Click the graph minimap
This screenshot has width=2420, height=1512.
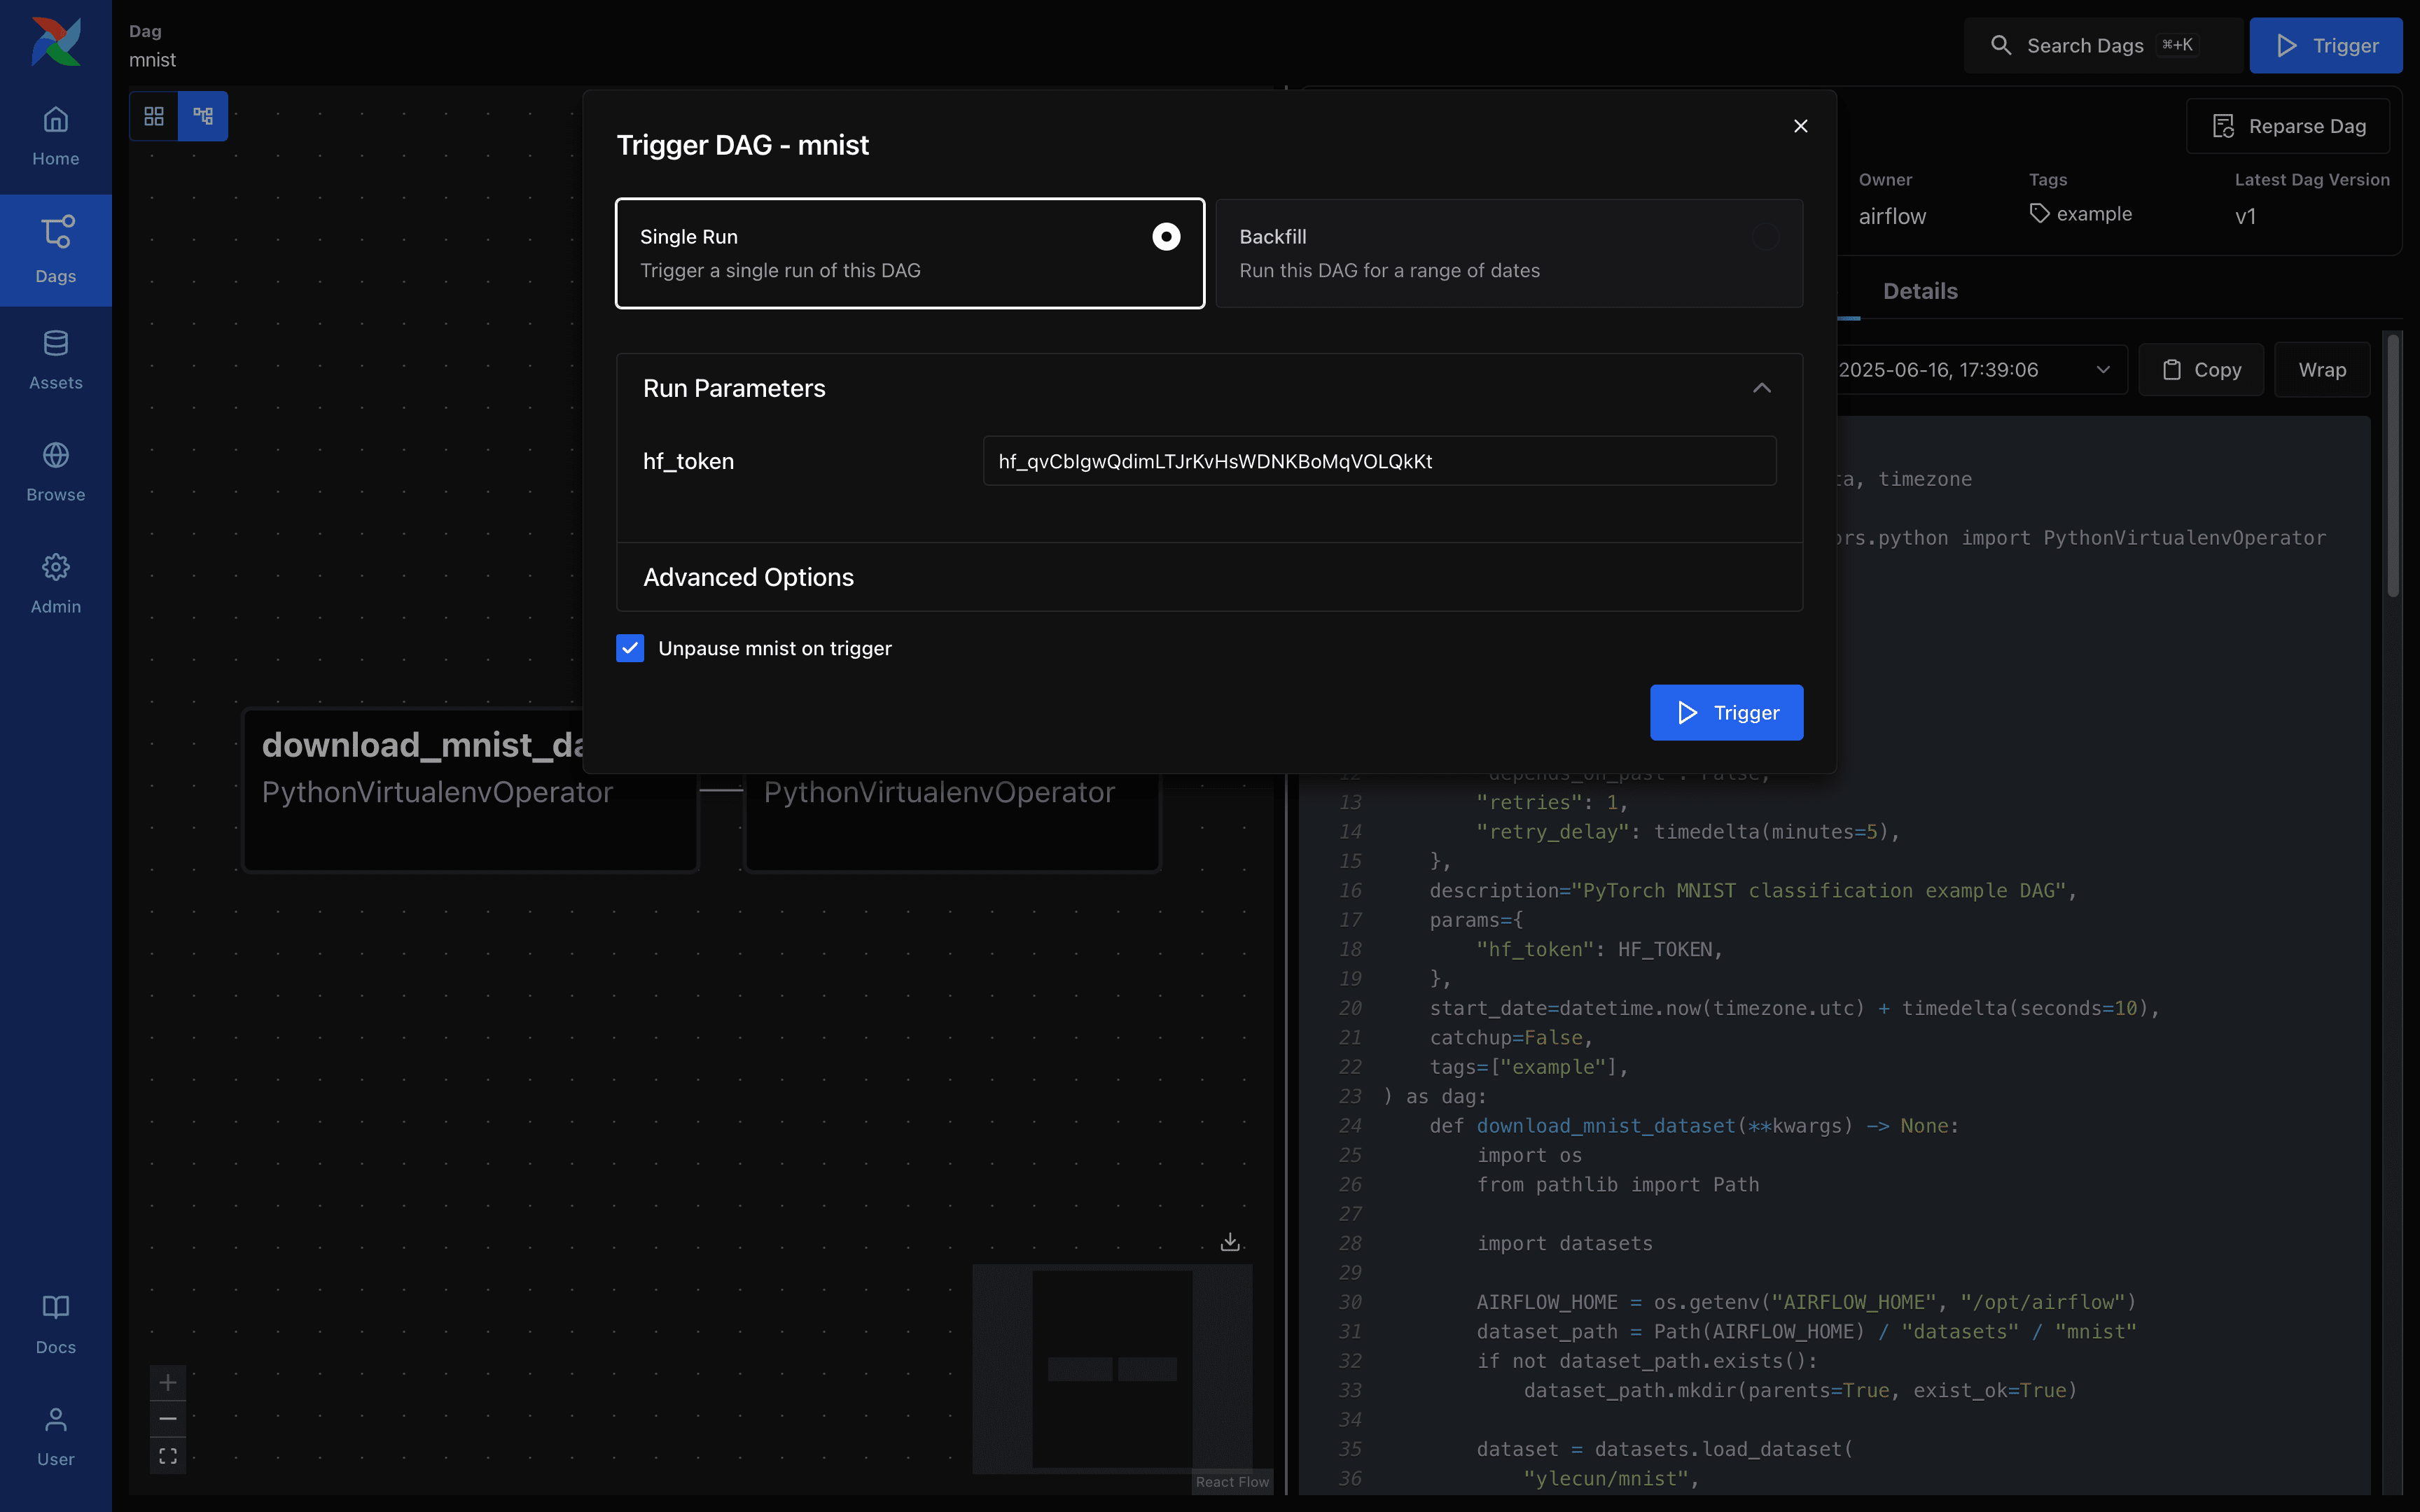1112,1368
